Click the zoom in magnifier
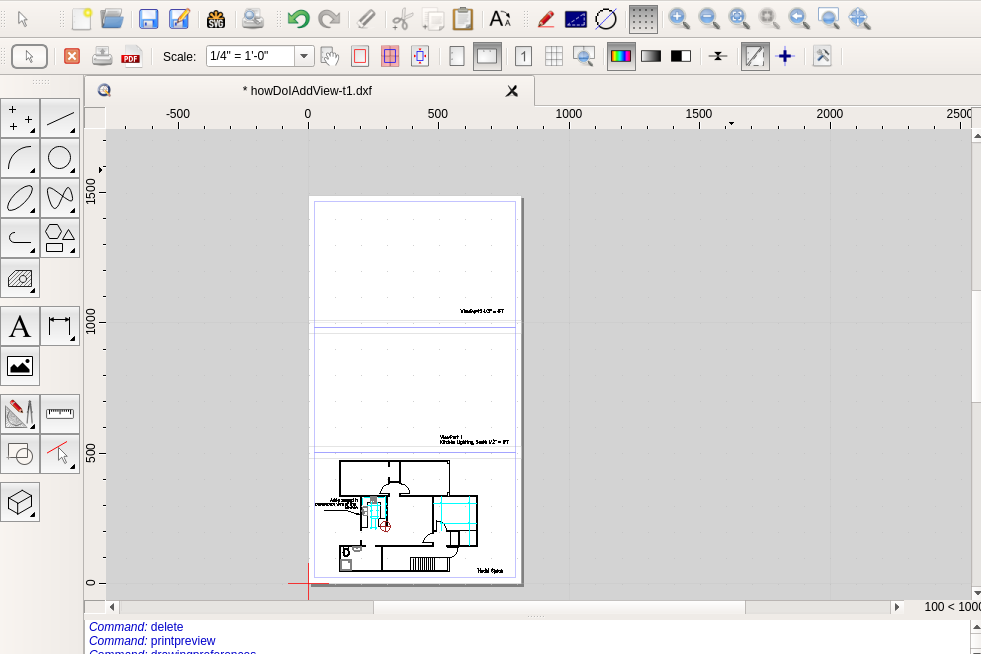Screen dimensions: 981x654 click(x=678, y=19)
